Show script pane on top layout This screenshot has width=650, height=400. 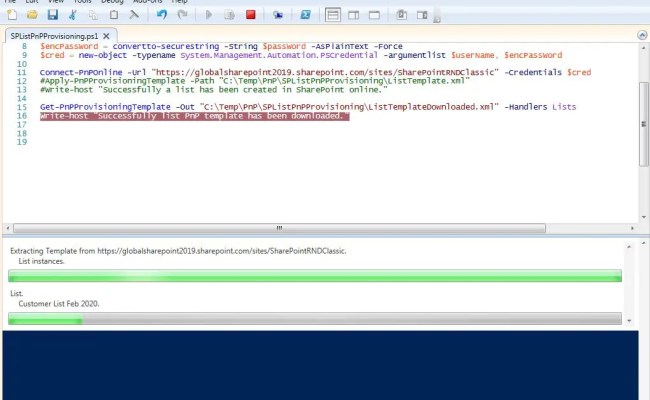coord(333,15)
